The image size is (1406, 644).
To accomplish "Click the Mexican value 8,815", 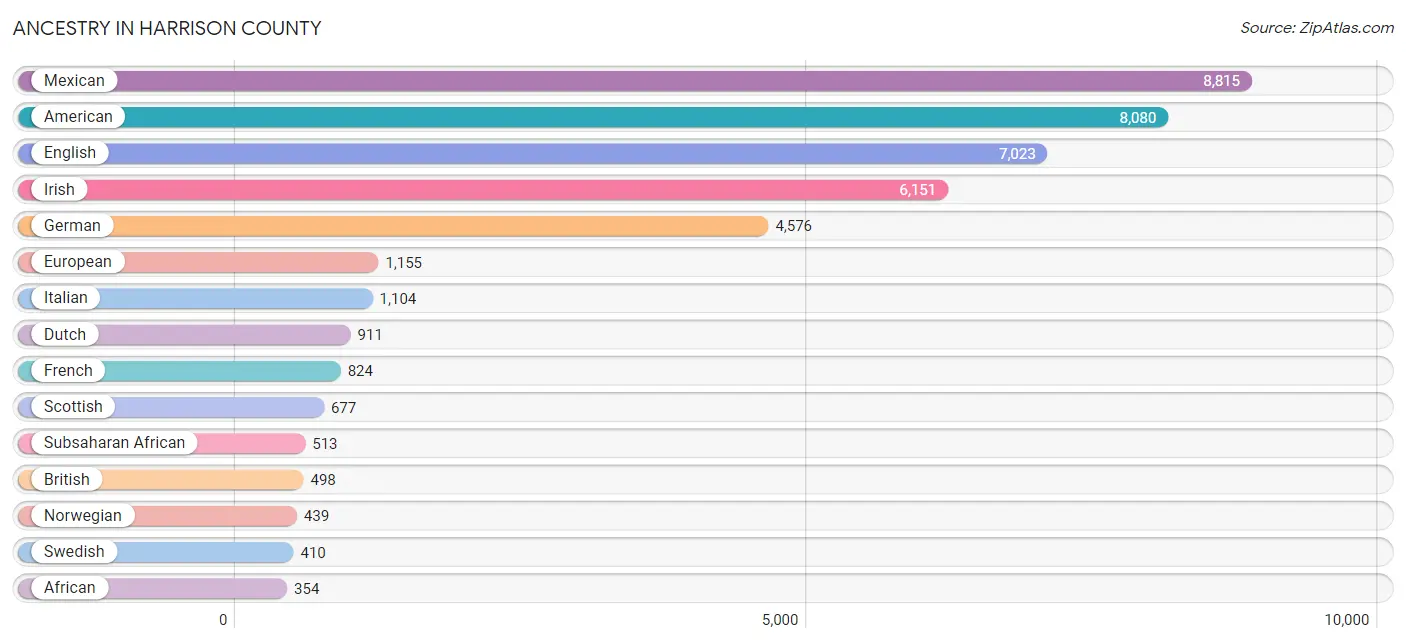I will pyautogui.click(x=1221, y=81).
